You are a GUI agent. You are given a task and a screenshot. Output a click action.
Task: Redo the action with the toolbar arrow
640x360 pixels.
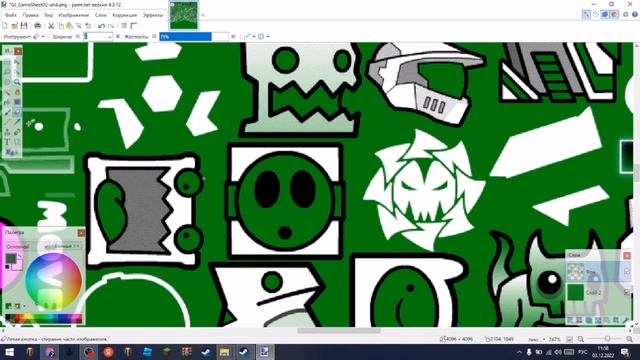click(111, 26)
